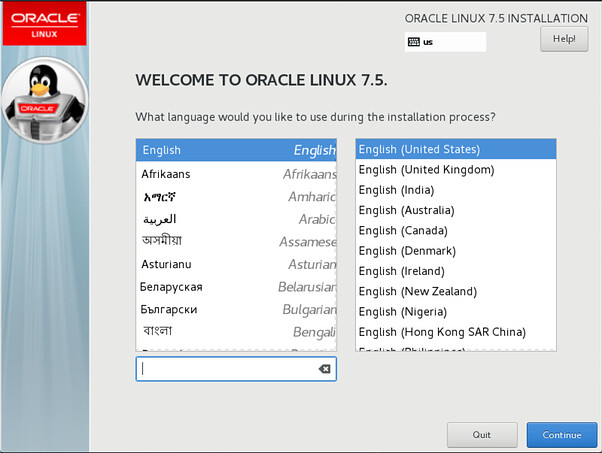602x453 pixels.
Task: Pick Asturianu from the list
Action: pos(236,264)
